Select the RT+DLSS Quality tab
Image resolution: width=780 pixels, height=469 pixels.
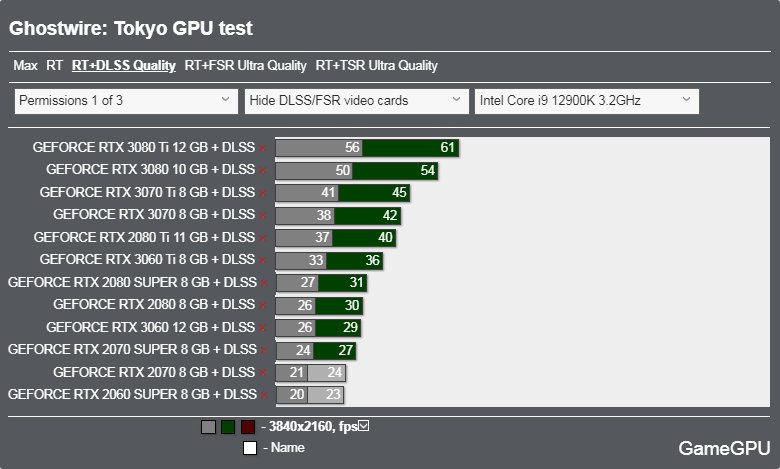coord(124,66)
